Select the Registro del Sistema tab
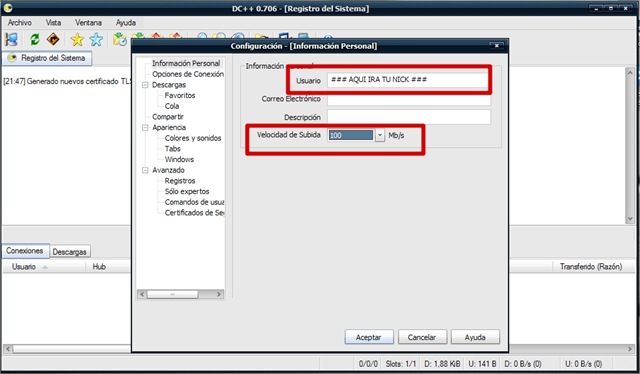This screenshot has height=374, width=640. click(47, 58)
